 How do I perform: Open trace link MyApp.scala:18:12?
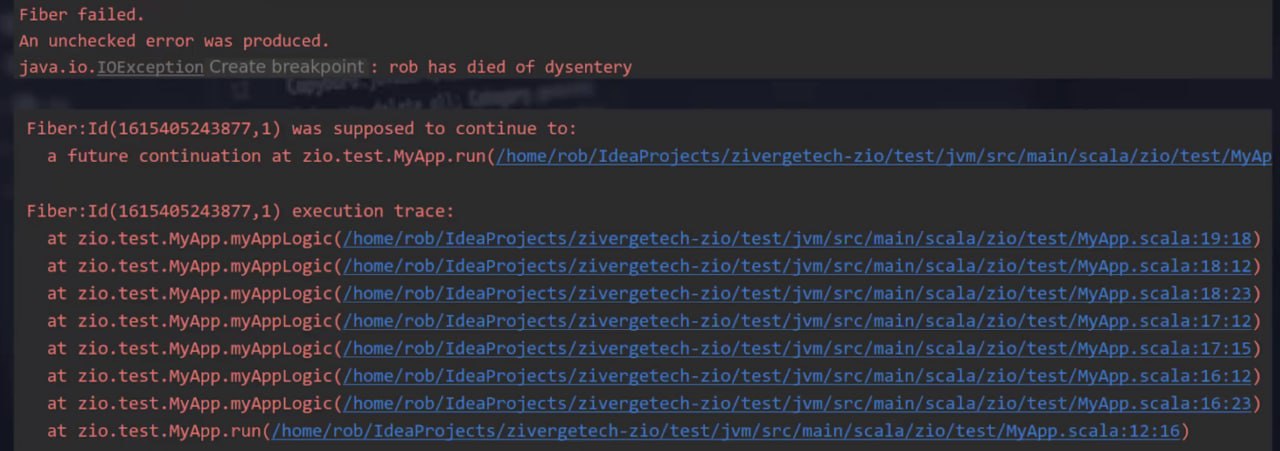797,266
